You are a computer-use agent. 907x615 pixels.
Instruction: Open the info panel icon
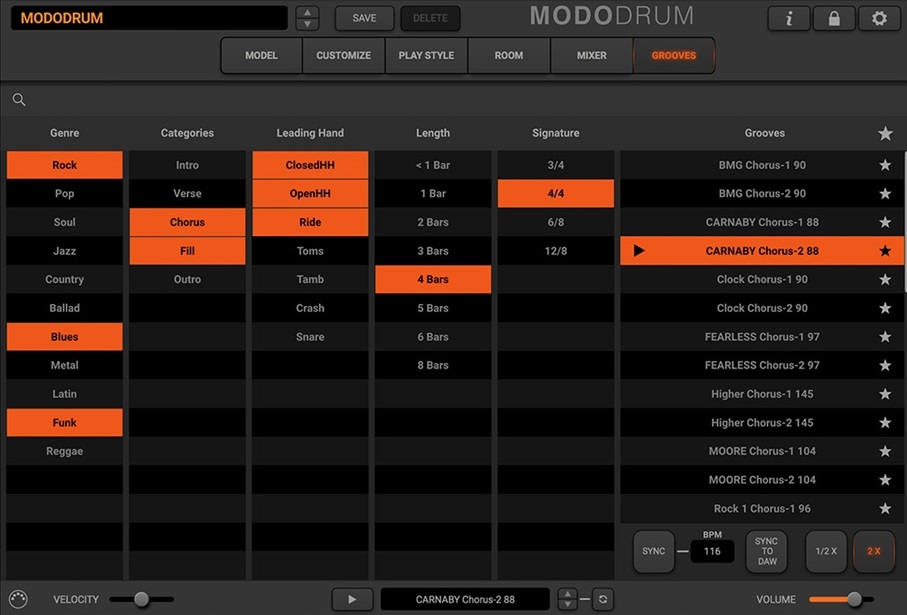pyautogui.click(x=789, y=19)
